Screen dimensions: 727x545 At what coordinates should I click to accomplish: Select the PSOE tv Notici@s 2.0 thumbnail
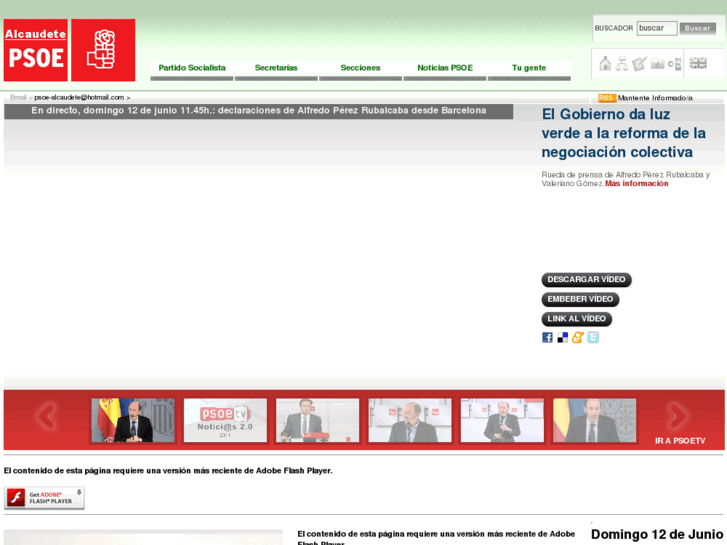point(225,420)
